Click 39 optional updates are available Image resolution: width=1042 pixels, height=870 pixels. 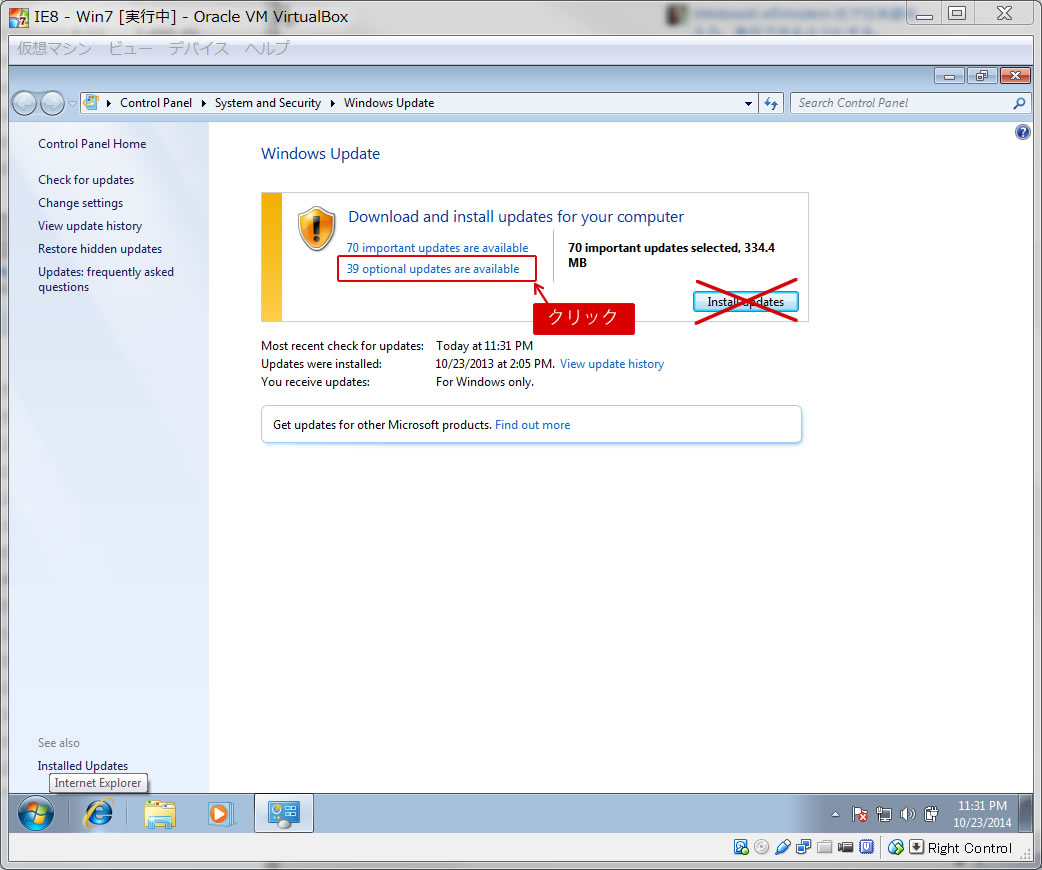[433, 269]
